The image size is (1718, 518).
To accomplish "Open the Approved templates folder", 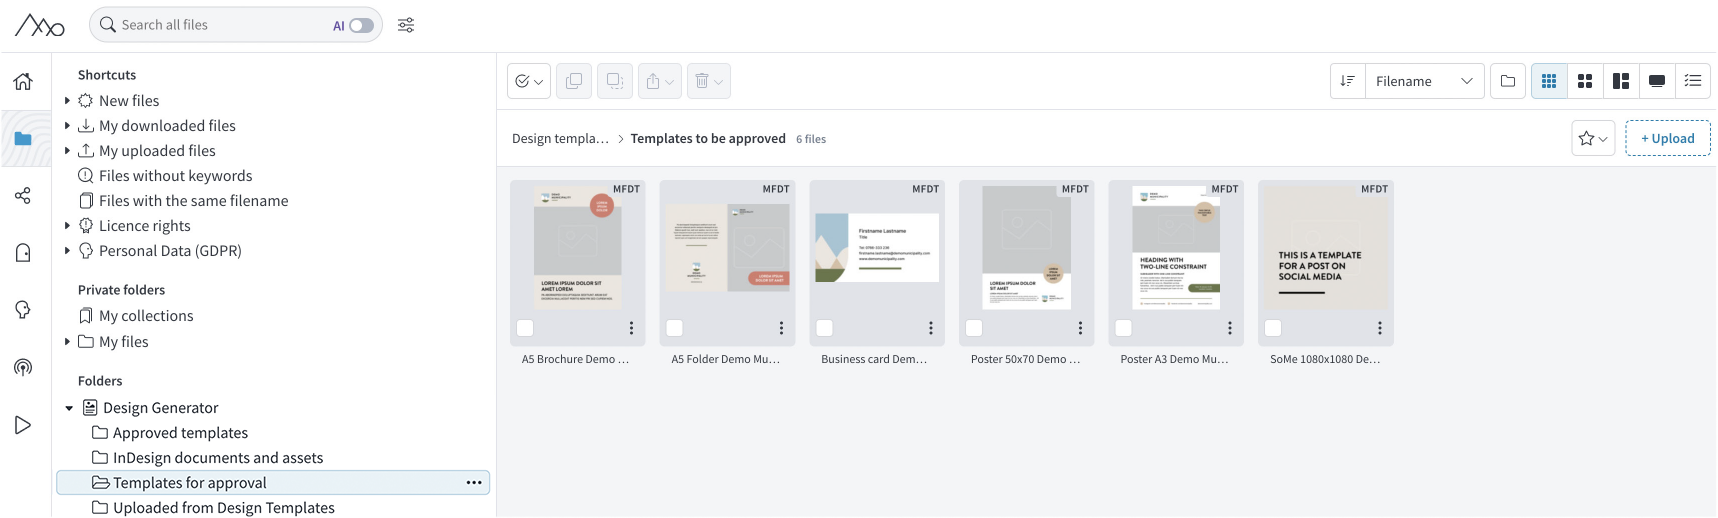I will (180, 433).
